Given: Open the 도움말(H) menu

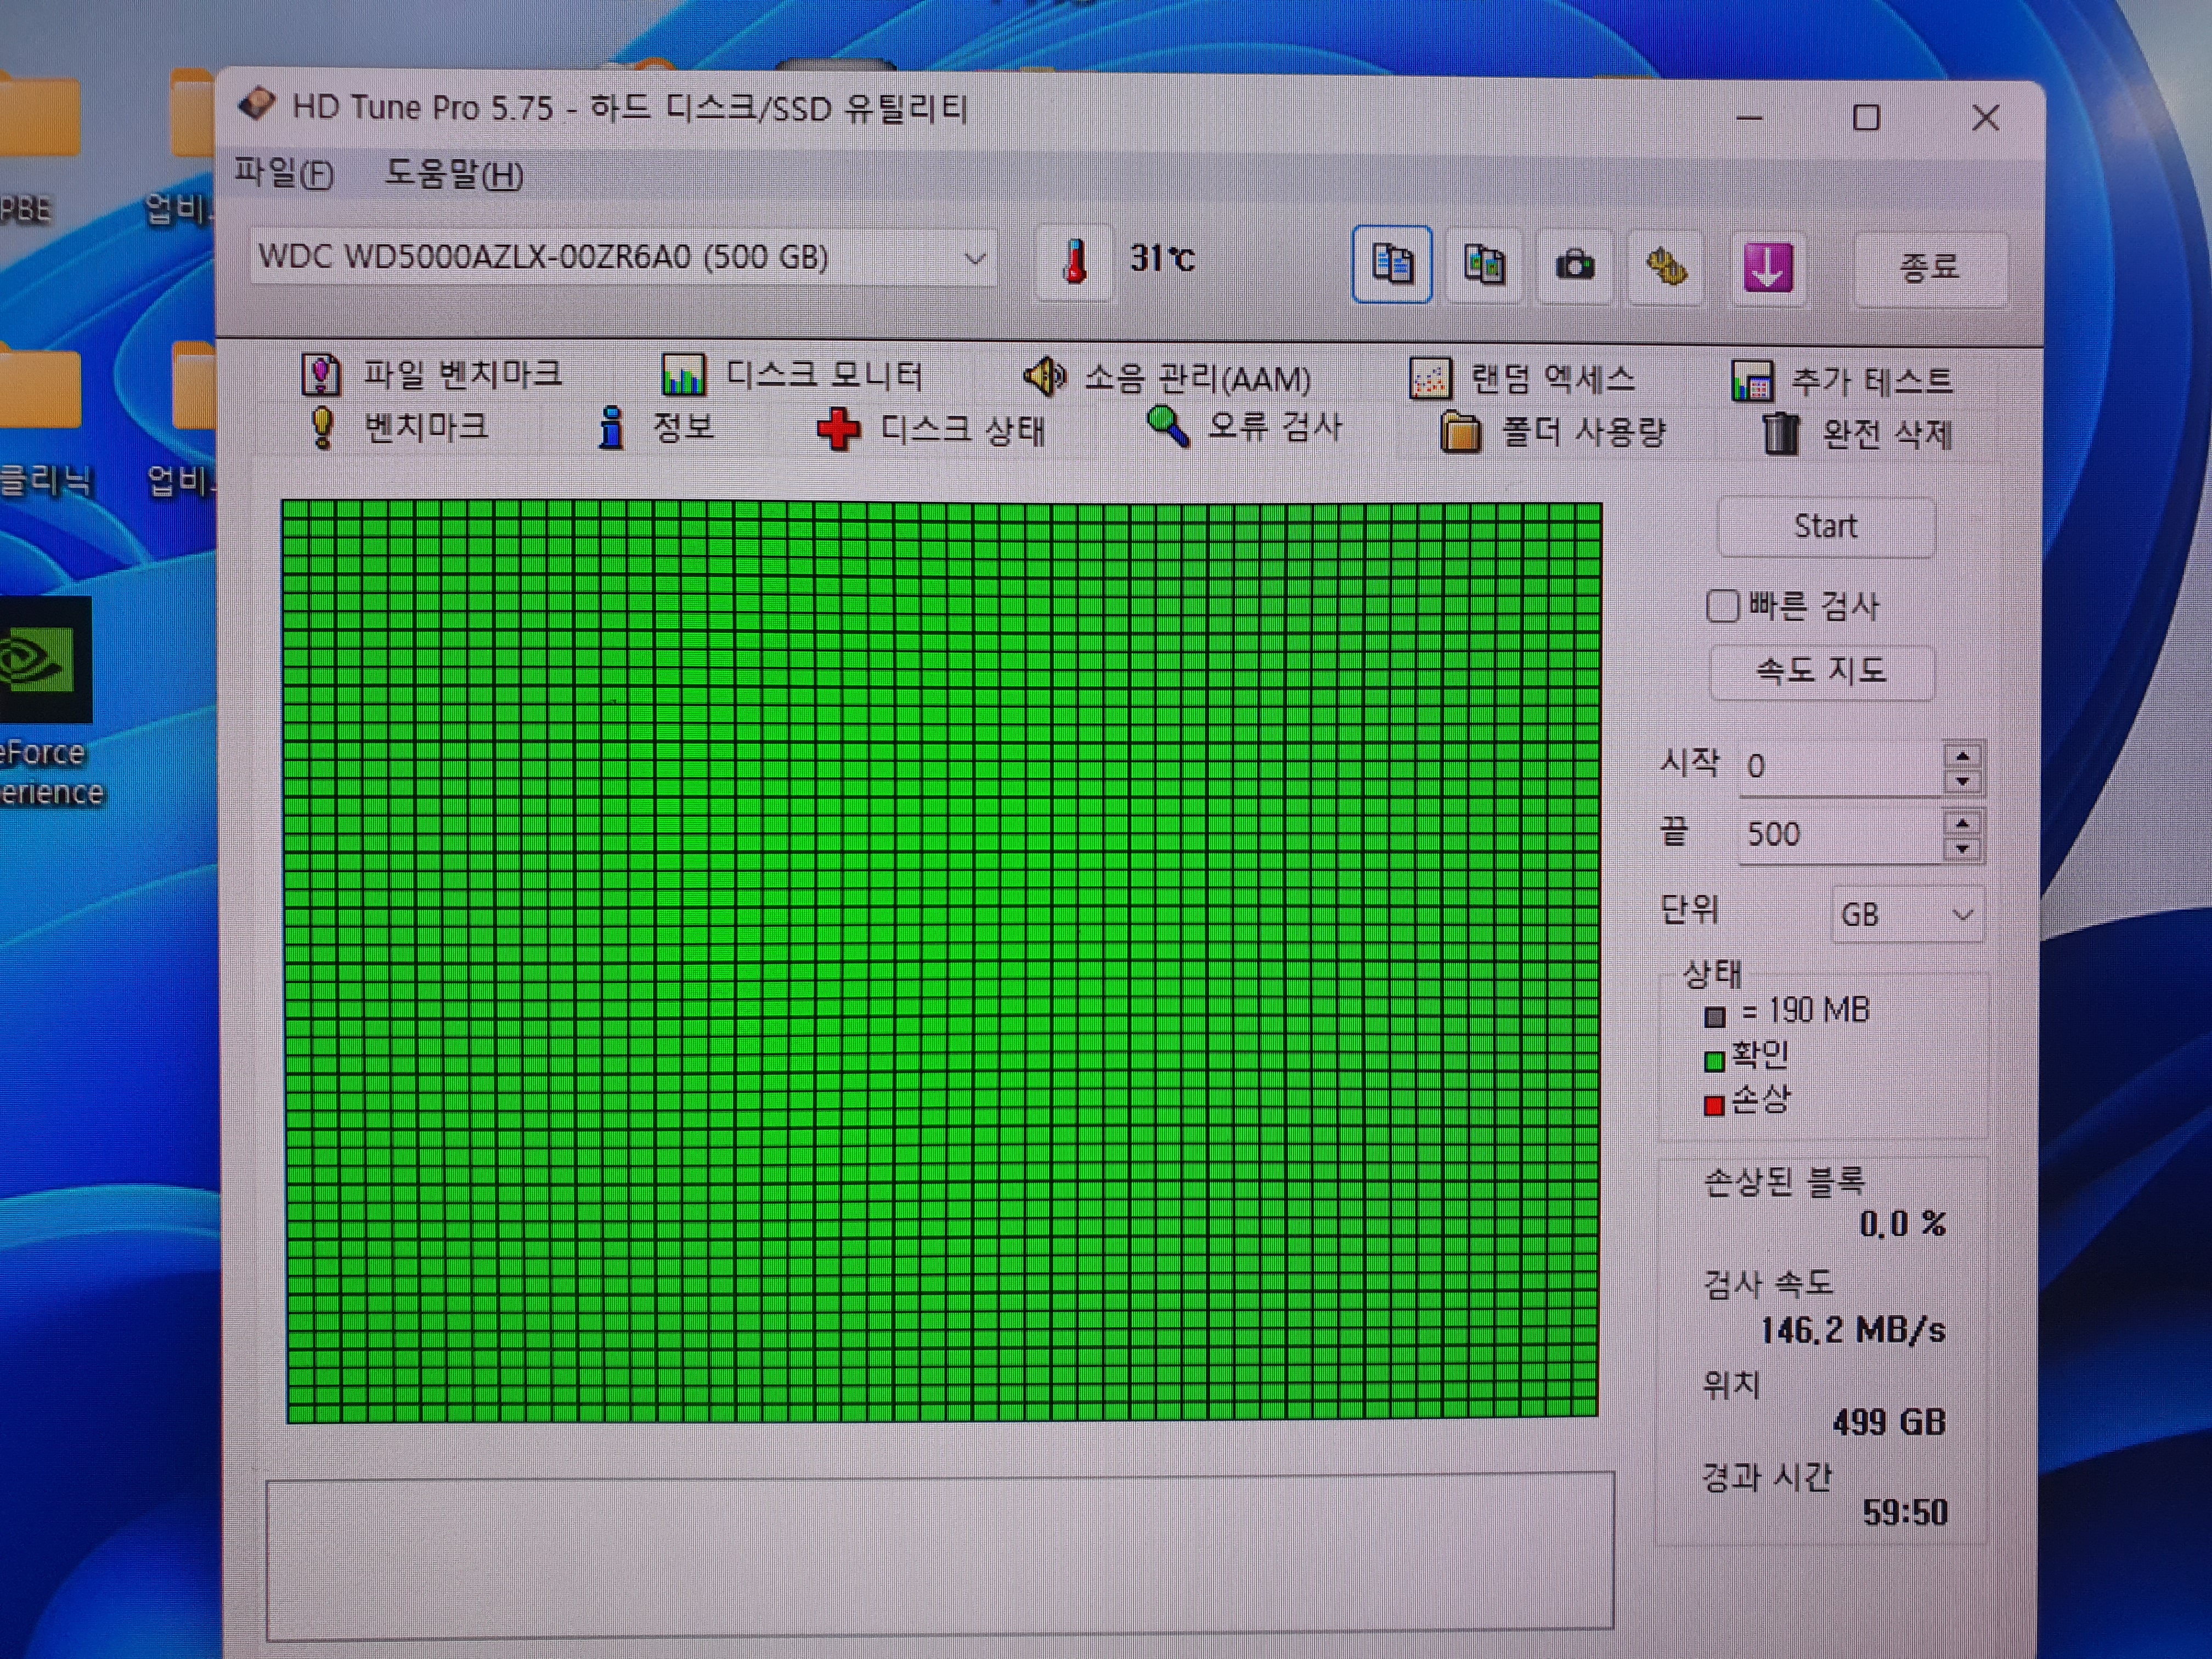Looking at the screenshot, I should tap(454, 175).
